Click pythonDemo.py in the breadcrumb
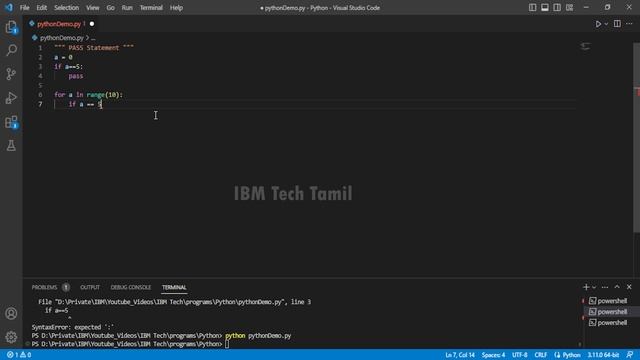The image size is (640, 360). click(x=62, y=38)
